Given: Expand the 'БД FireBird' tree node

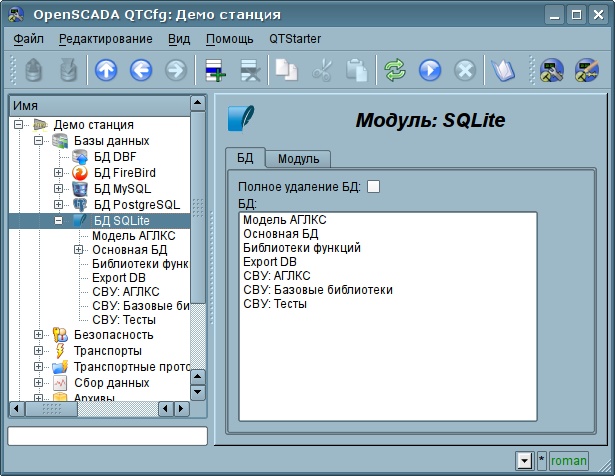Looking at the screenshot, I should tap(58, 173).
